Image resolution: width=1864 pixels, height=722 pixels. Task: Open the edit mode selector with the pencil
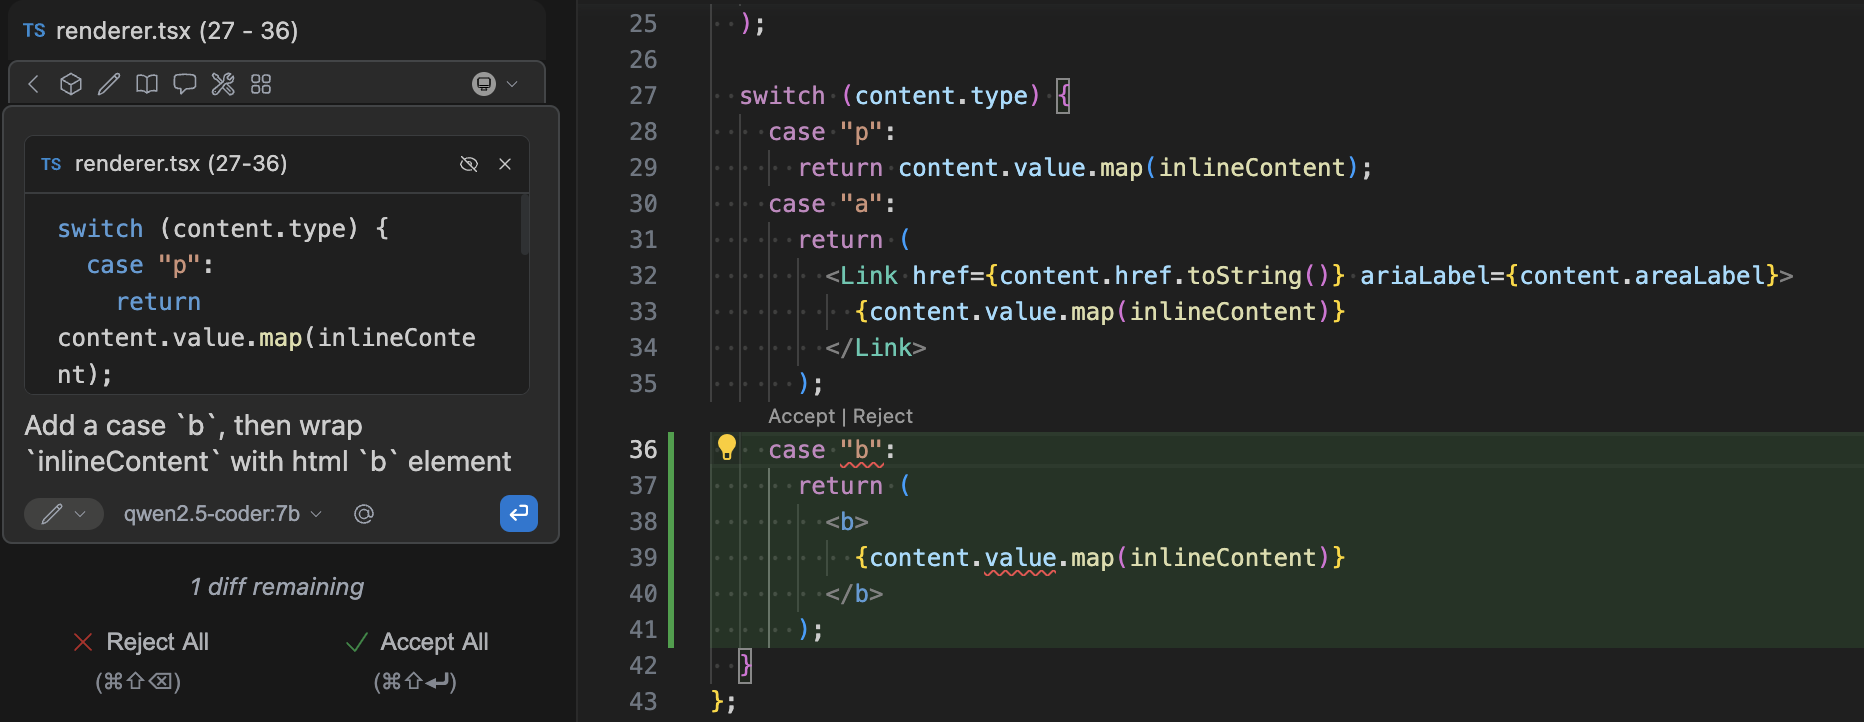coord(64,514)
